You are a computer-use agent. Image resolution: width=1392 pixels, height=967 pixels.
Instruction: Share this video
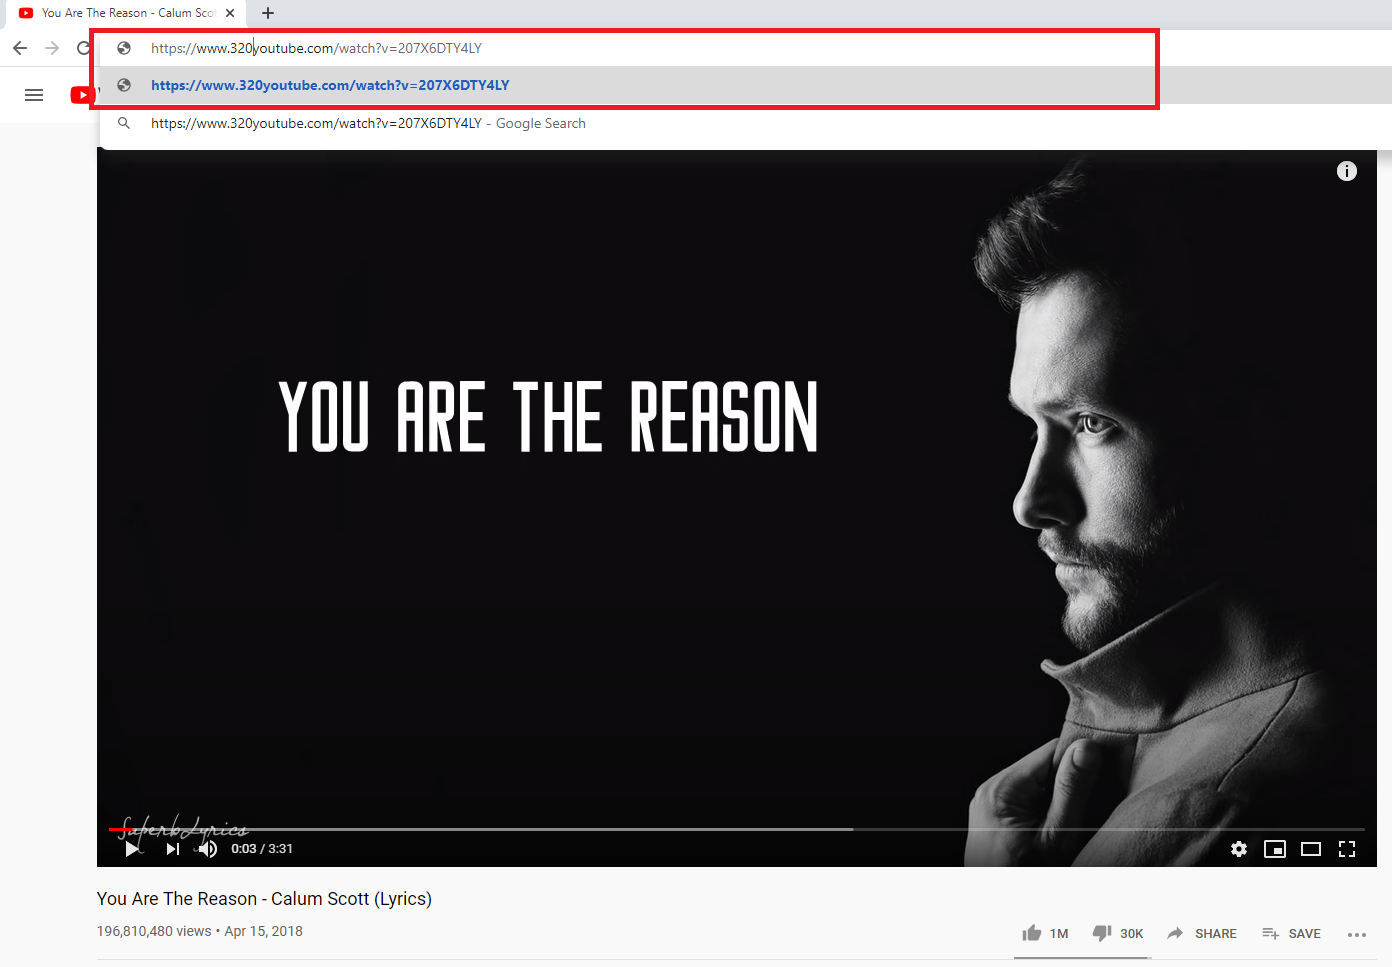tap(1202, 933)
